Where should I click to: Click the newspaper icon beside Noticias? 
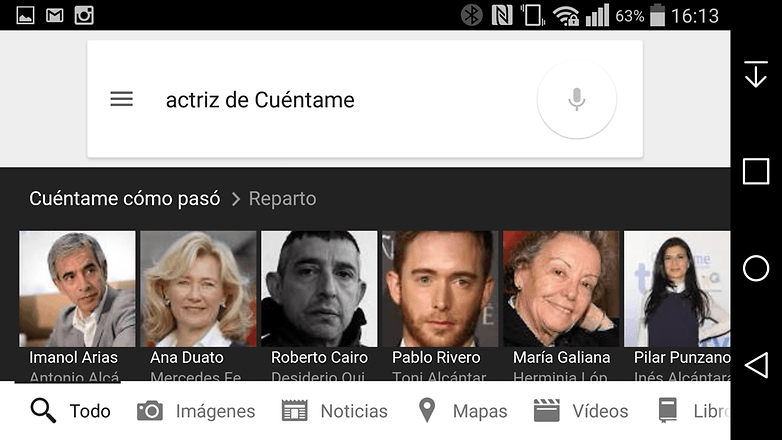coord(295,411)
